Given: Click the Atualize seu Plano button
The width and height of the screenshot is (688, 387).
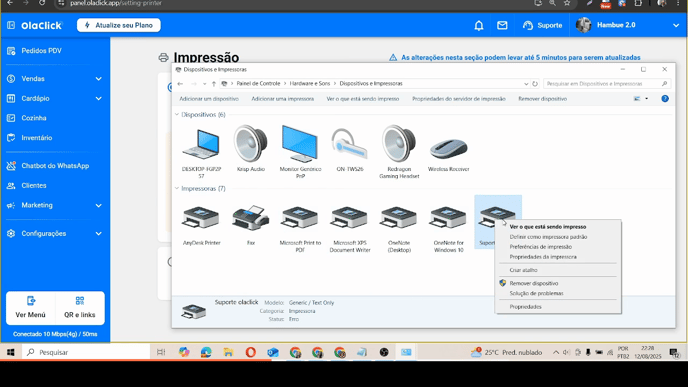Looking at the screenshot, I should point(118,25).
